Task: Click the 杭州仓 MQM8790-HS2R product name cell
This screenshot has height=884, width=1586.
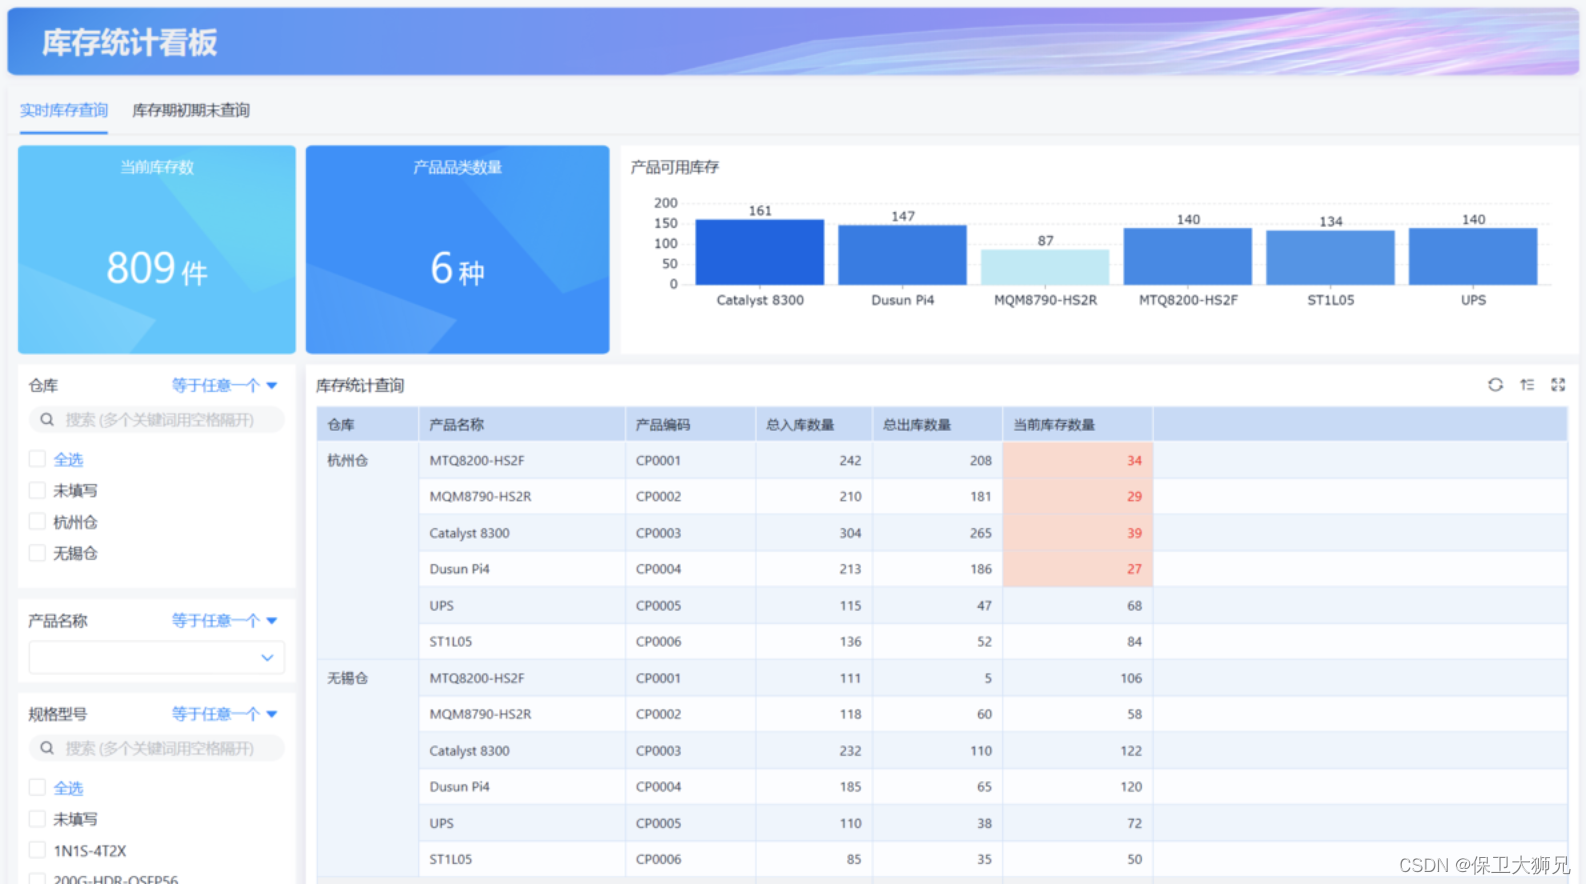Action: tap(522, 496)
